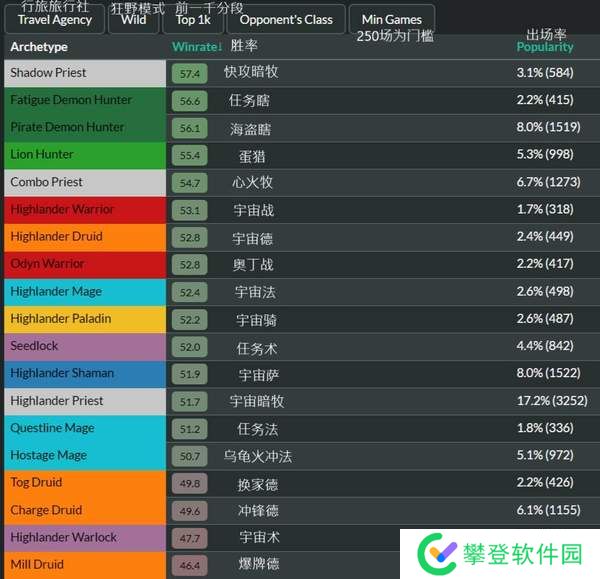
Task: Select the Highlander Shaman archetype
Action: [85, 373]
